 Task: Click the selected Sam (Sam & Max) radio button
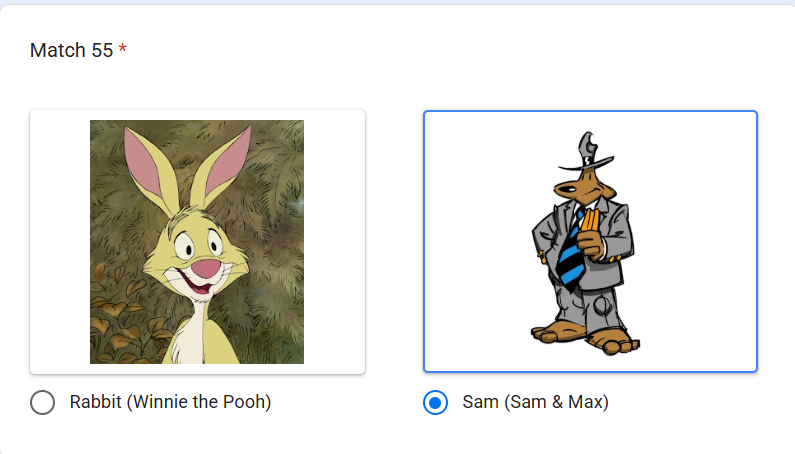click(x=436, y=402)
